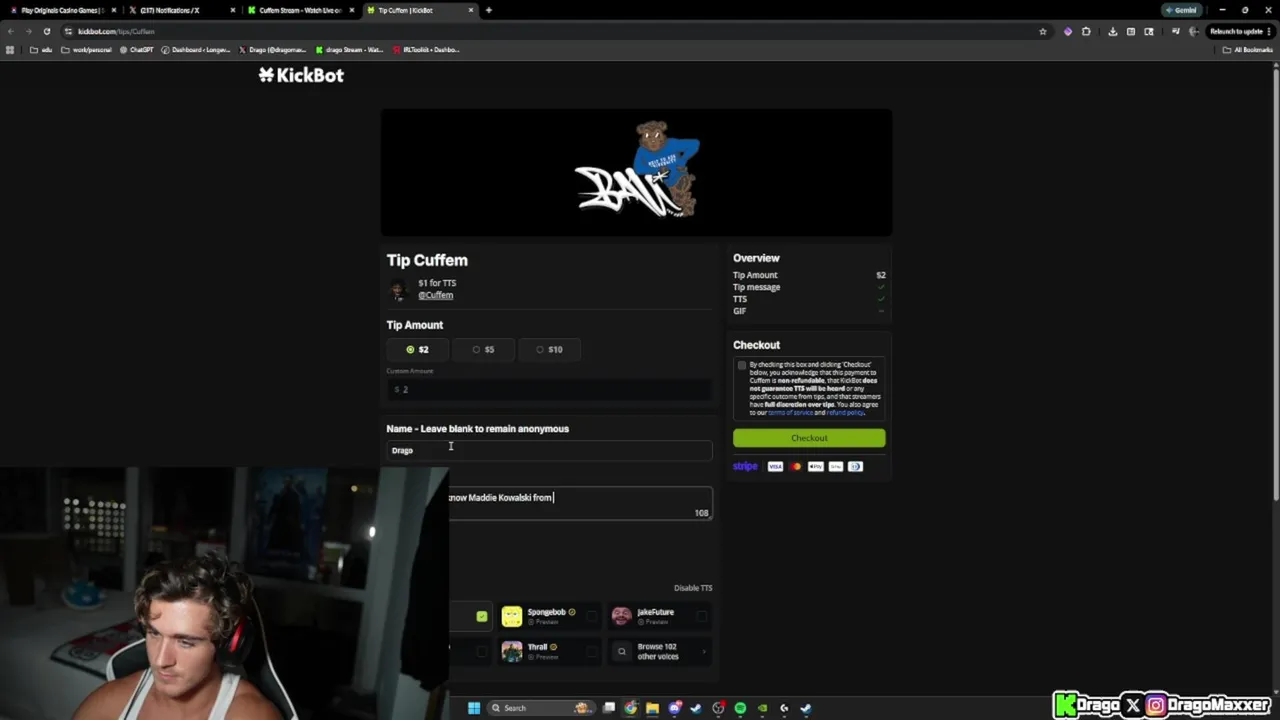
Task: Select the $5 tip amount
Action: click(x=484, y=349)
